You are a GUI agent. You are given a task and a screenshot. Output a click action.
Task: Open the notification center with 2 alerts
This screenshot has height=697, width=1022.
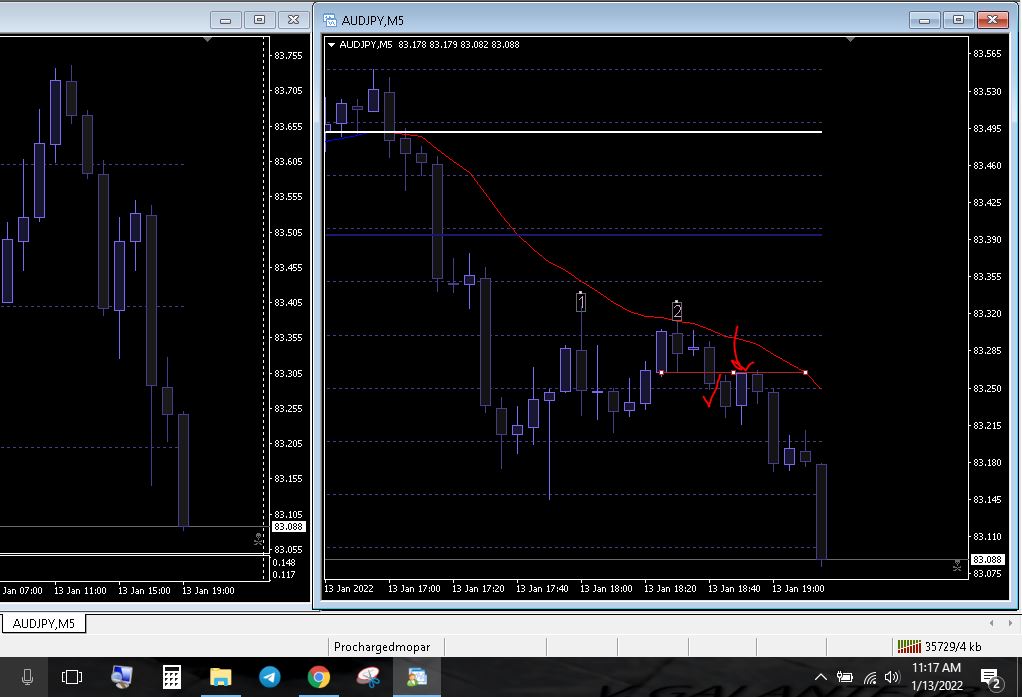click(x=991, y=678)
